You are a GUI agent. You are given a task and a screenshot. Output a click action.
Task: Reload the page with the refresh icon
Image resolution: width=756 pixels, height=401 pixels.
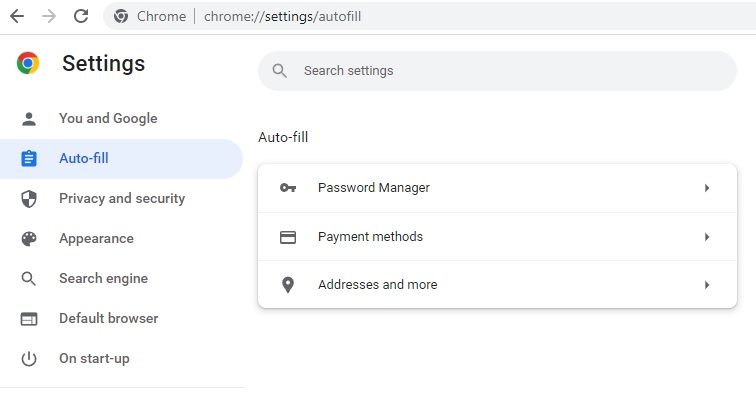pyautogui.click(x=81, y=16)
